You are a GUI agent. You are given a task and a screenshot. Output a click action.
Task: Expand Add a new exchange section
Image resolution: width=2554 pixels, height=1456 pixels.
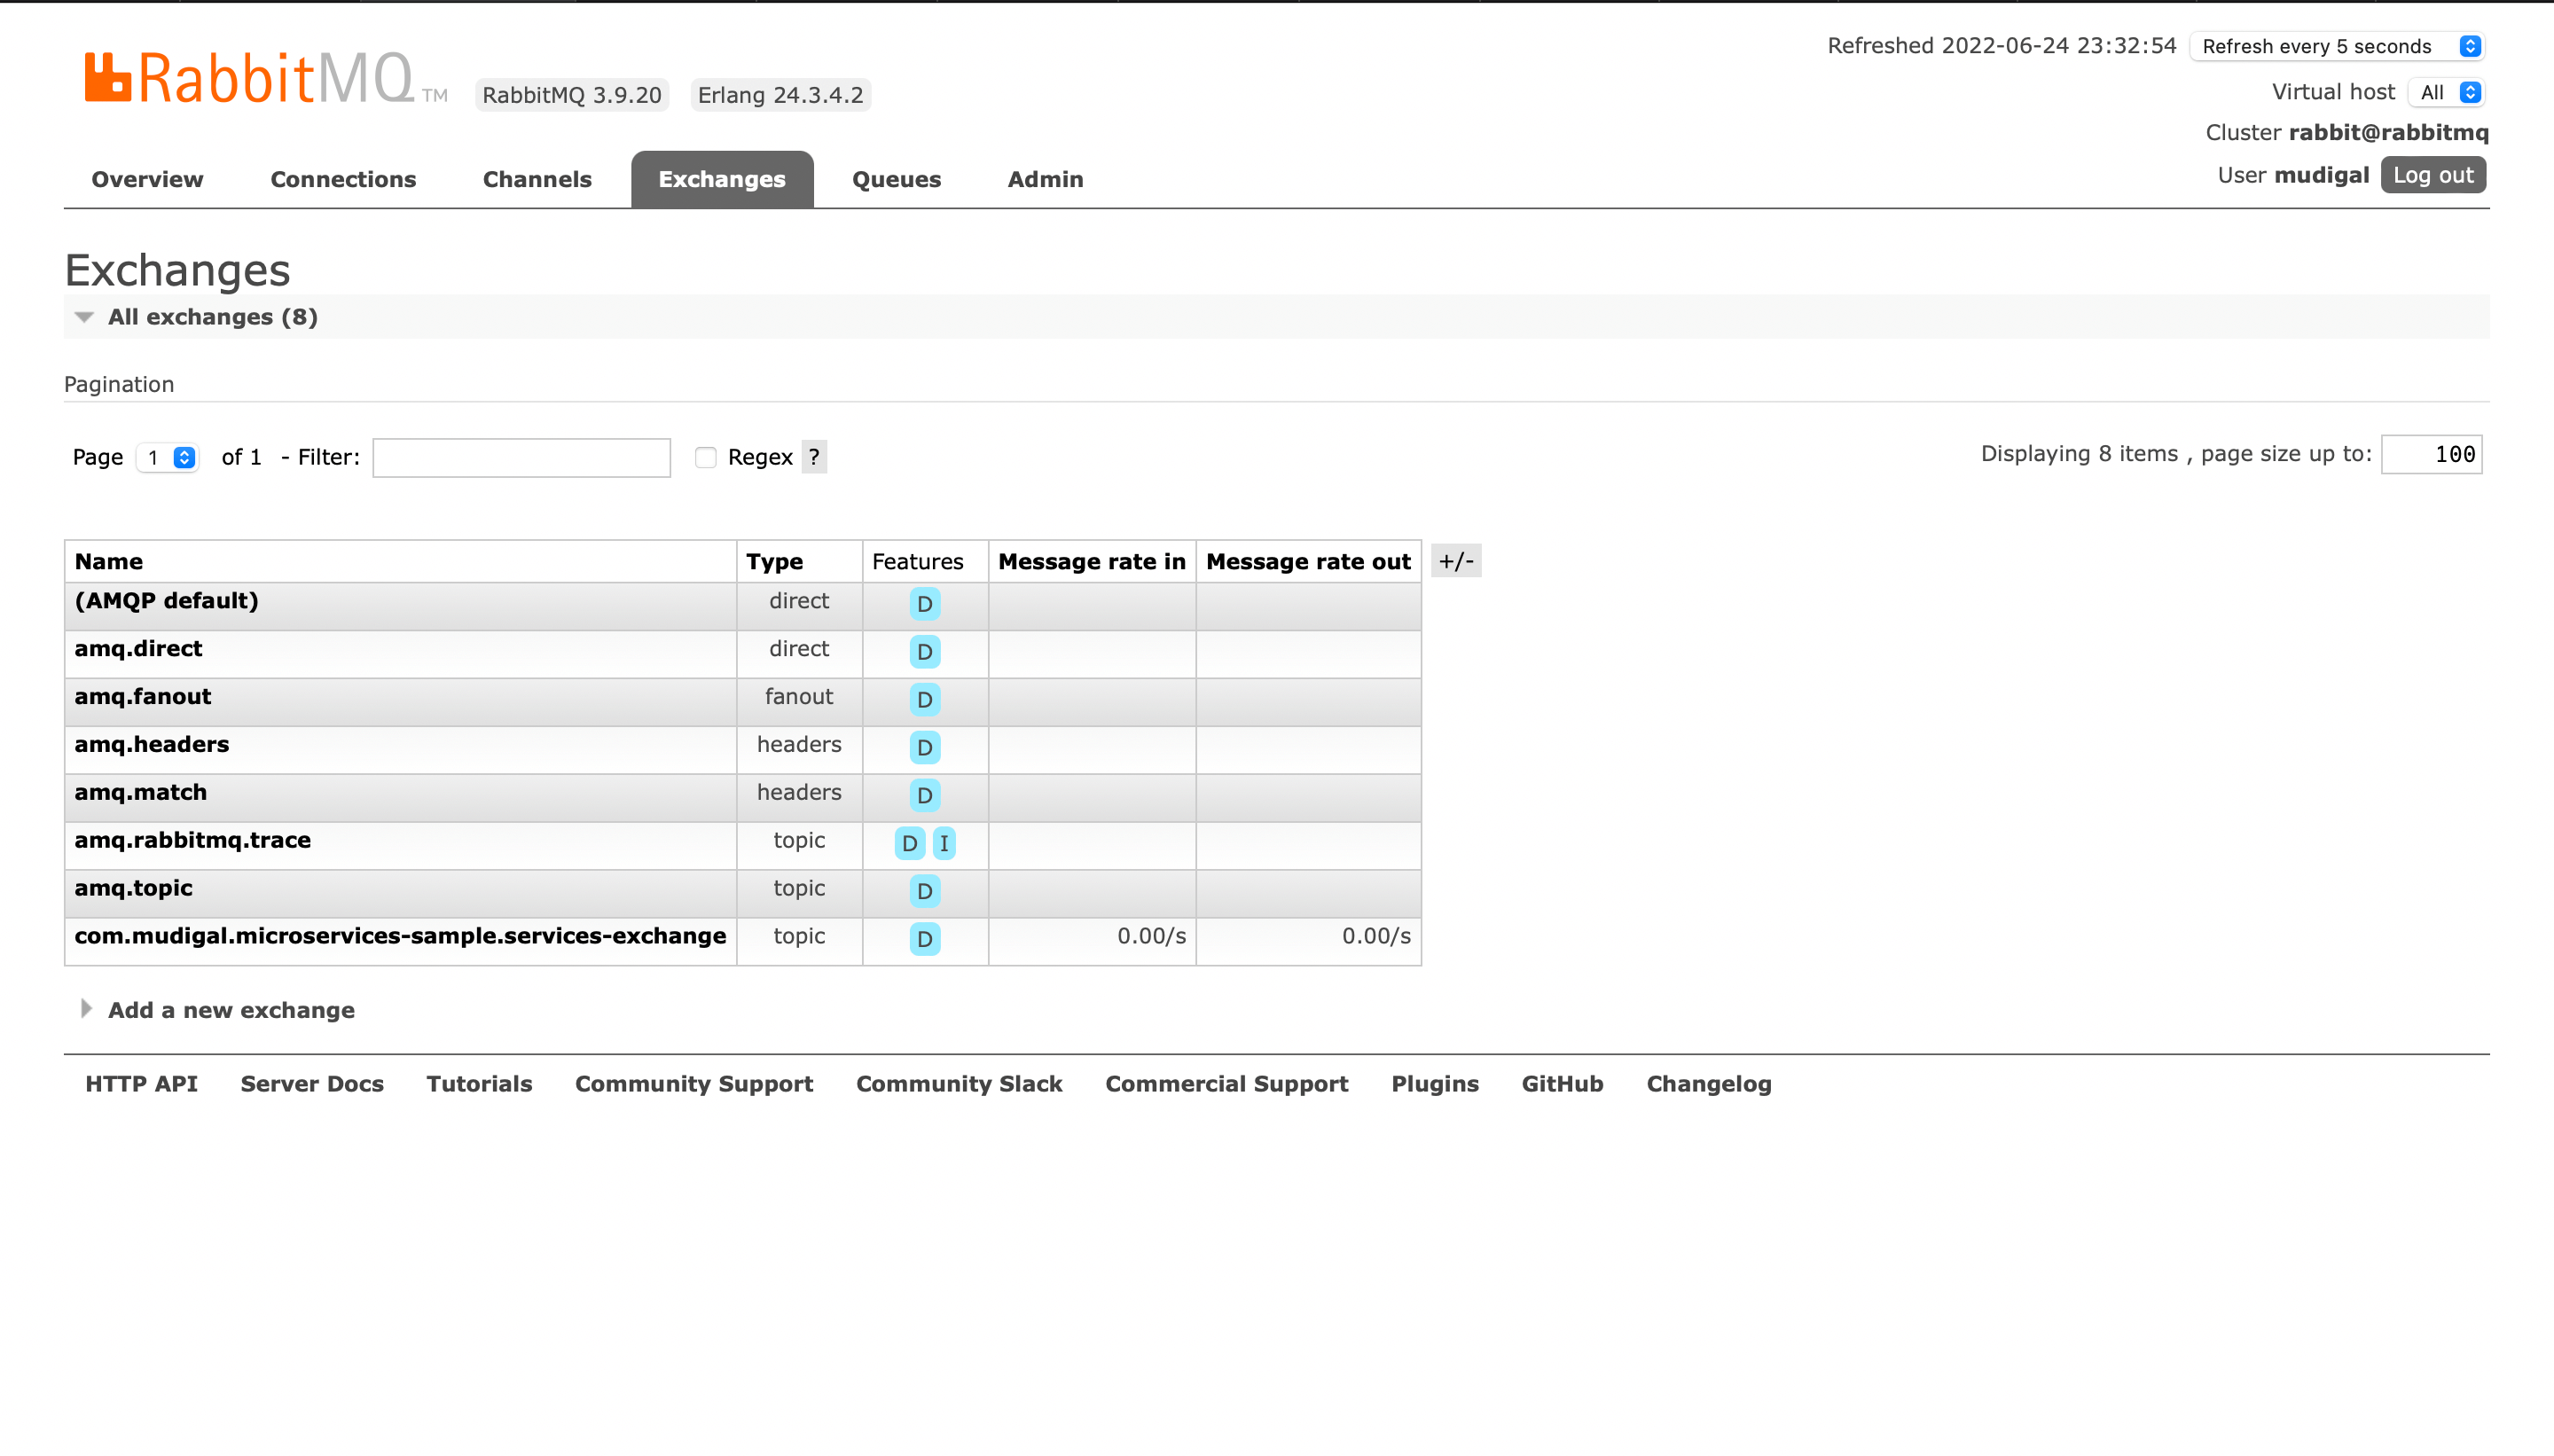pyautogui.click(x=230, y=1010)
